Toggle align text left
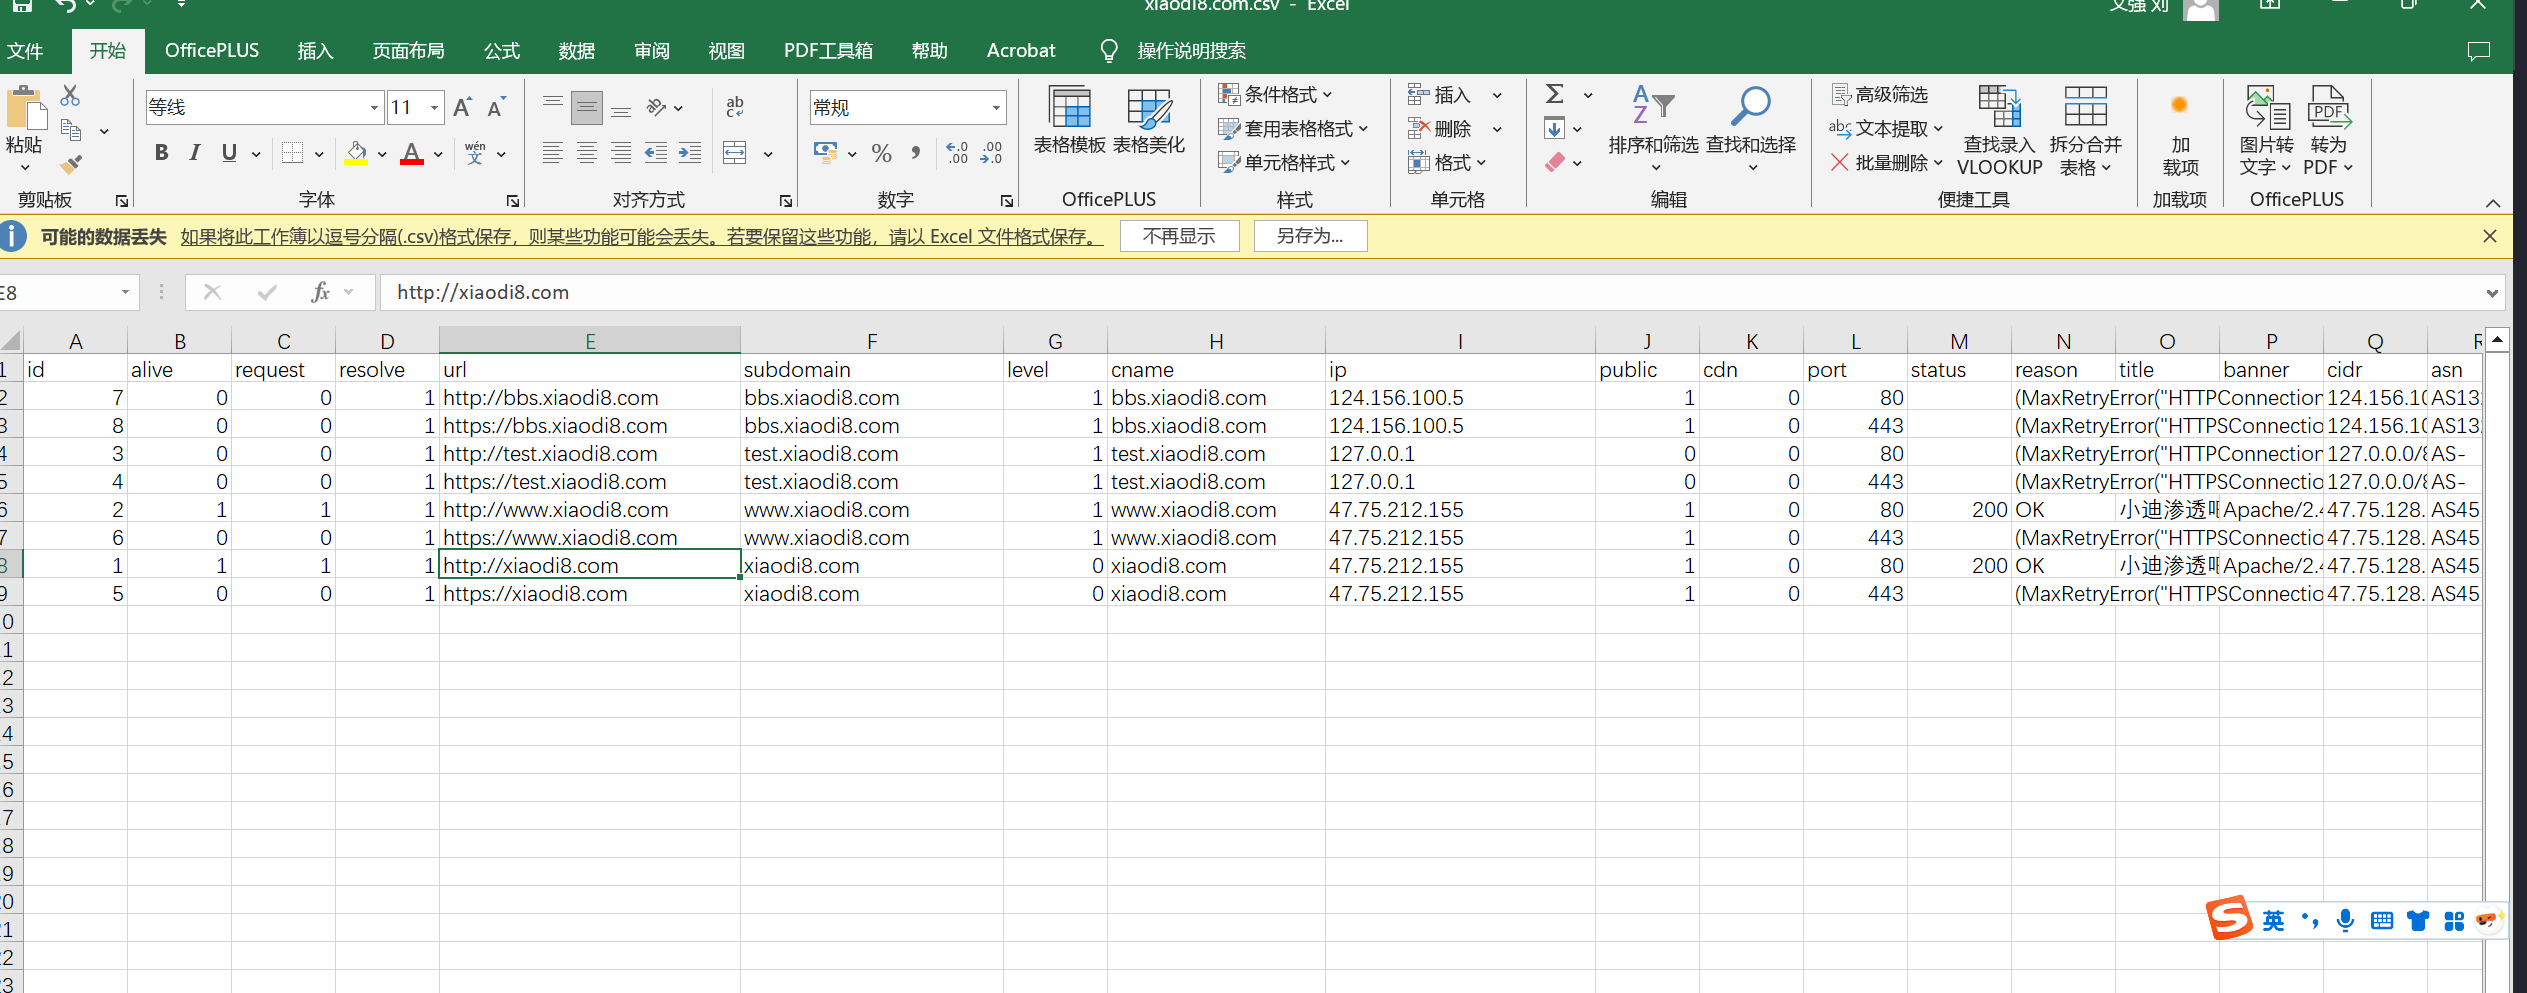 click(552, 153)
